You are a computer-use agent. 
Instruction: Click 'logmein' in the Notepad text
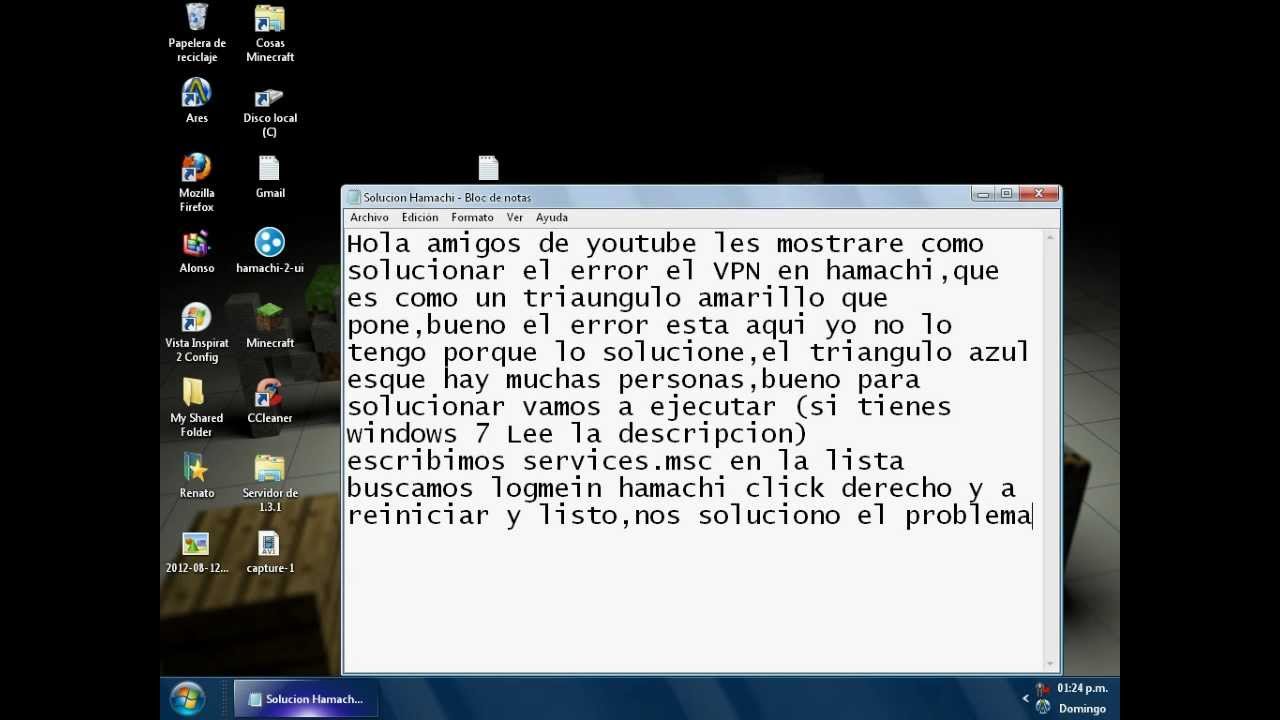(x=546, y=489)
